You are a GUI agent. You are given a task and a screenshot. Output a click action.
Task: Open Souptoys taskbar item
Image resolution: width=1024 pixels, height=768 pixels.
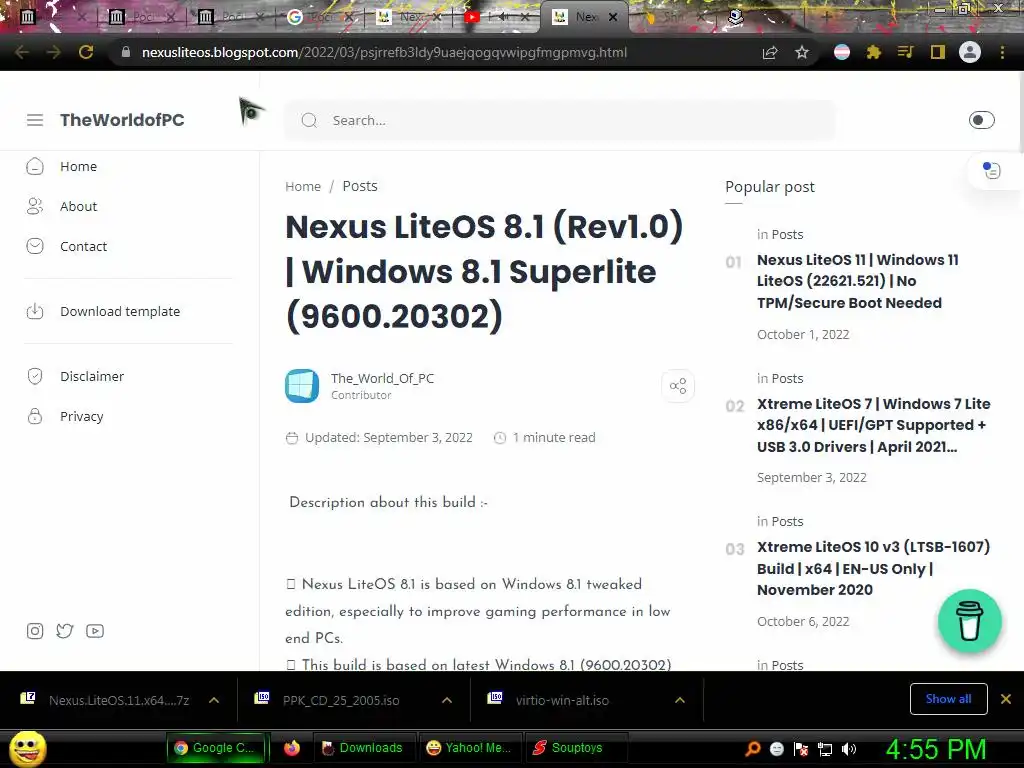point(575,748)
